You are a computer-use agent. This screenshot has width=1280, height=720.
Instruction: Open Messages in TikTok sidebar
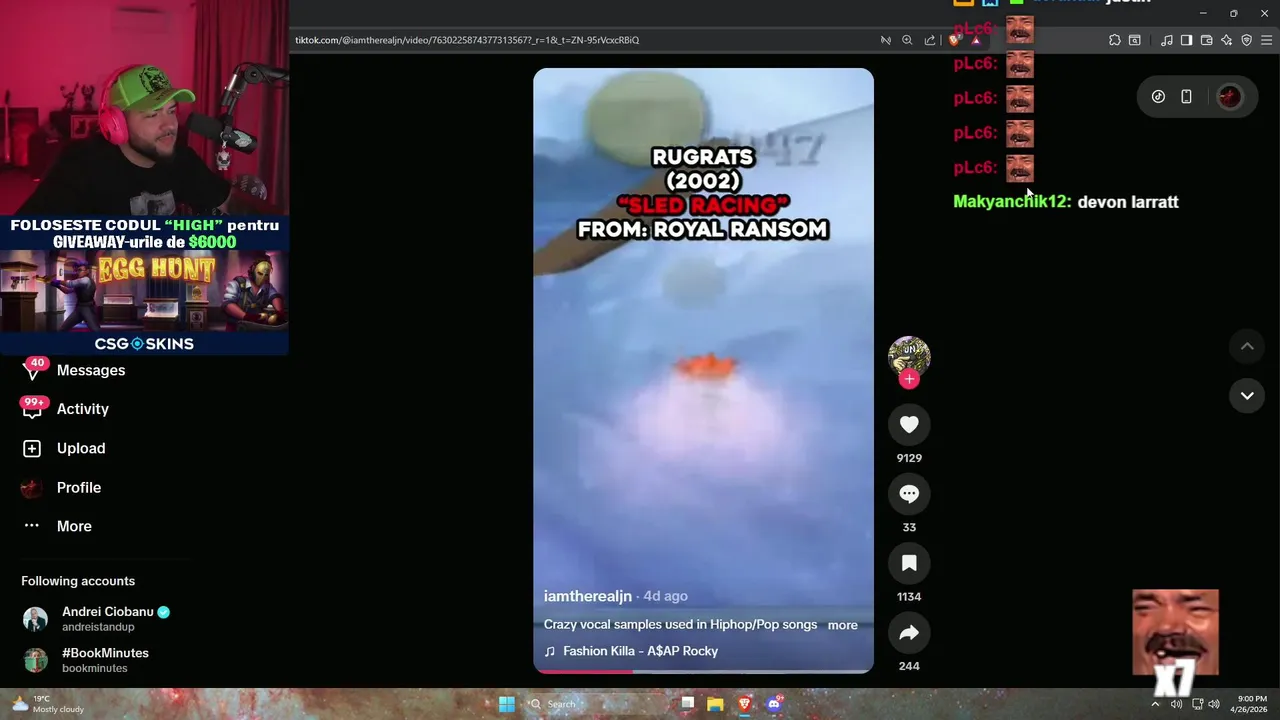(x=90, y=370)
